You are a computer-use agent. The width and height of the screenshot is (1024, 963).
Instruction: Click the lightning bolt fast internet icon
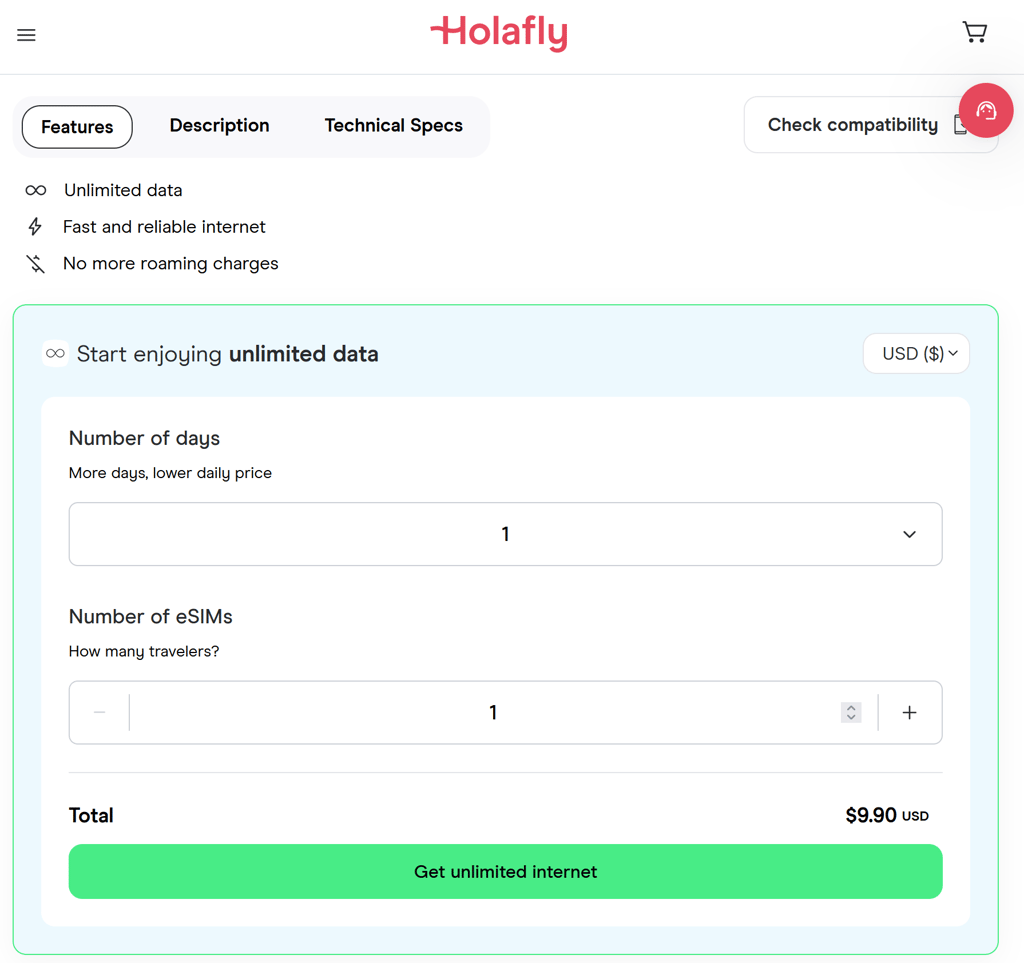pyautogui.click(x=35, y=227)
